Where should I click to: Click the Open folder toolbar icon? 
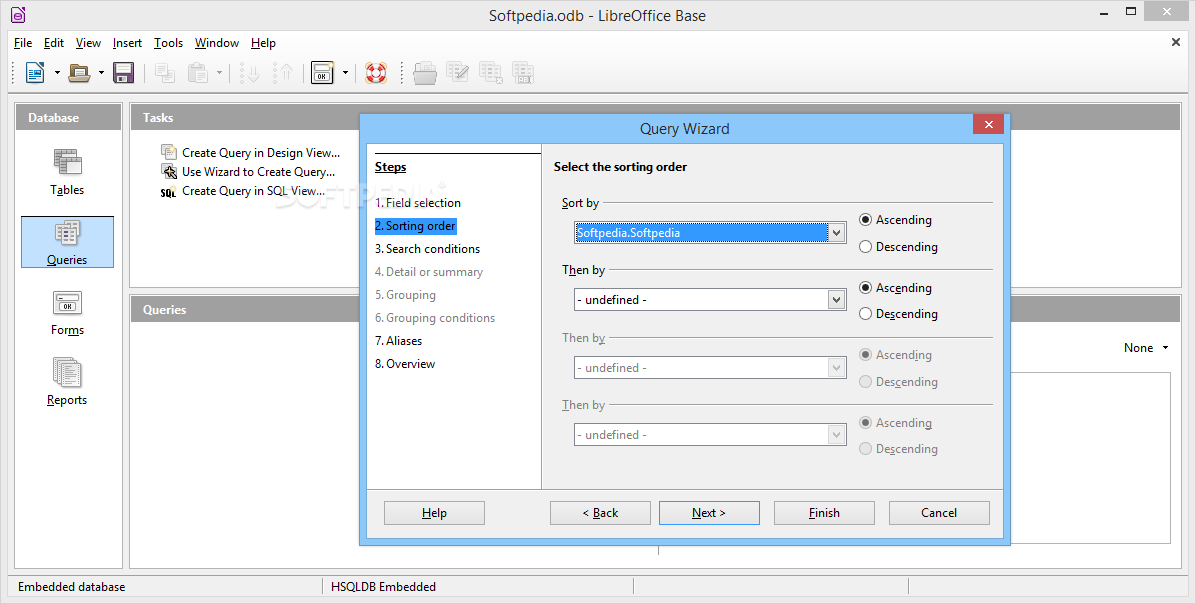tap(79, 73)
